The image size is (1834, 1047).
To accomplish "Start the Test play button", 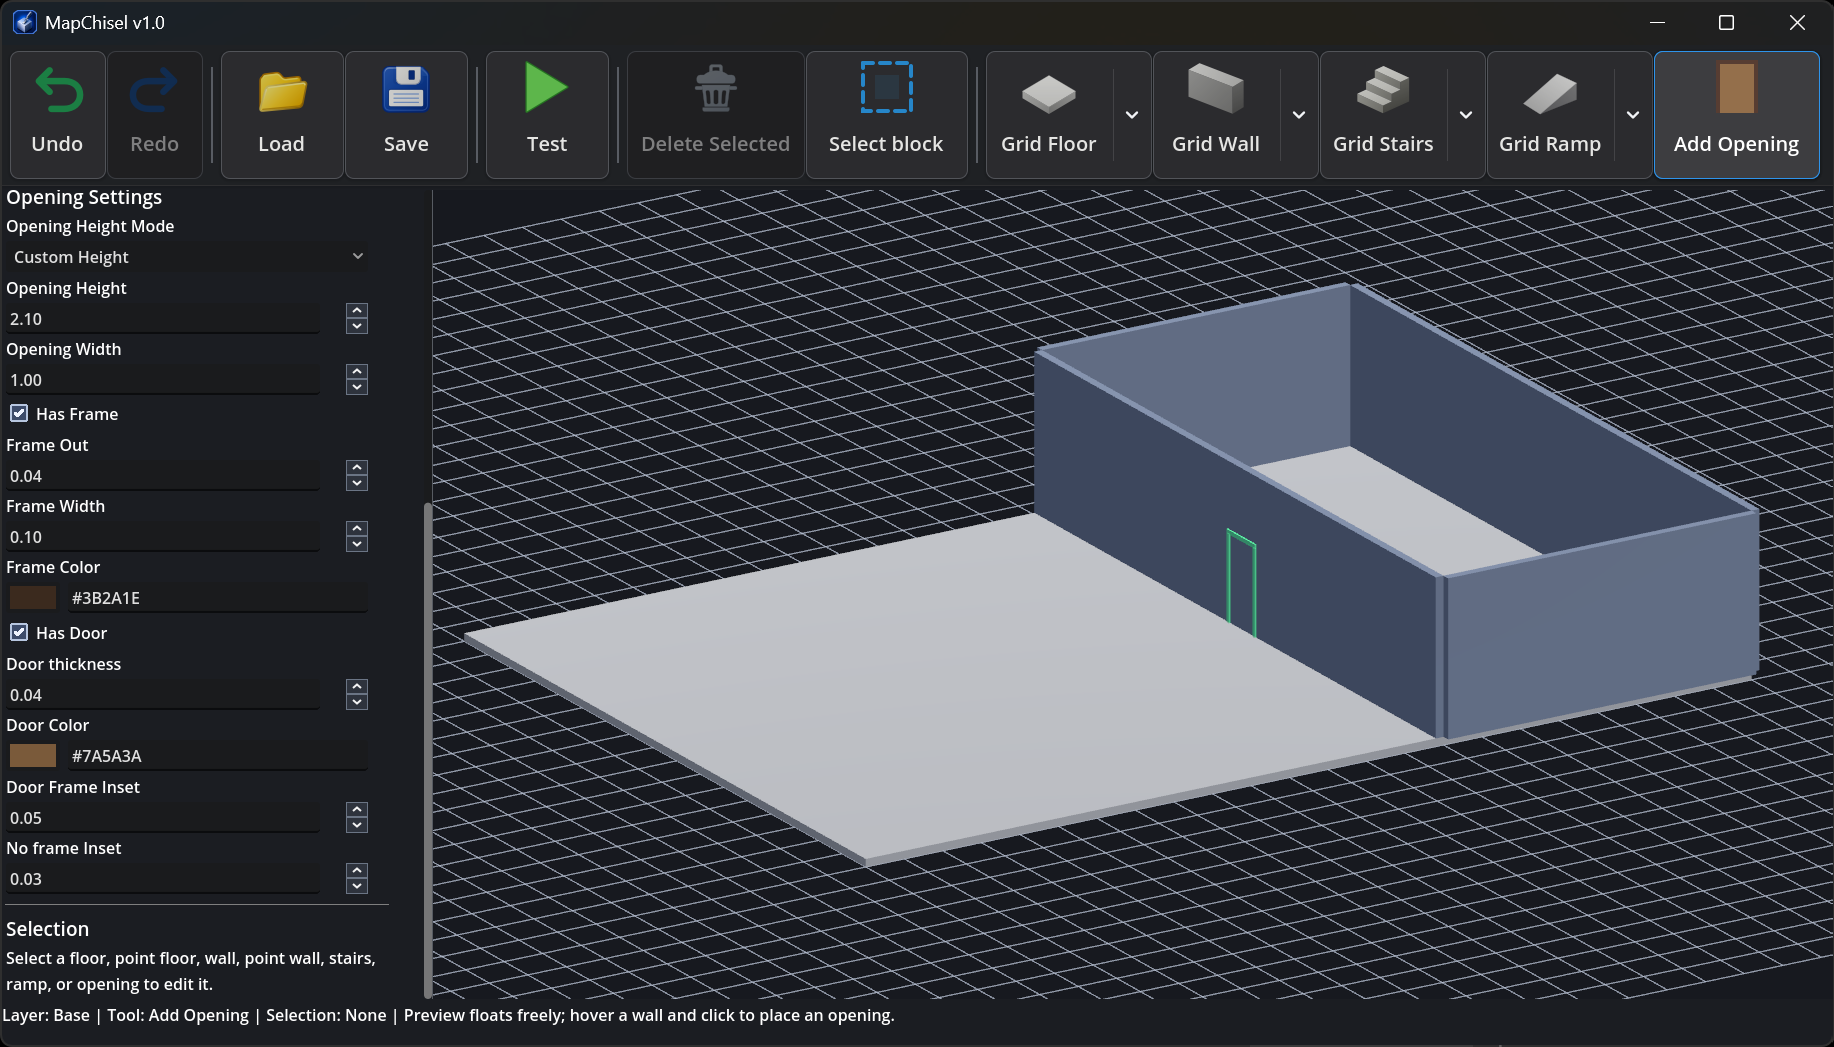I will [x=546, y=87].
